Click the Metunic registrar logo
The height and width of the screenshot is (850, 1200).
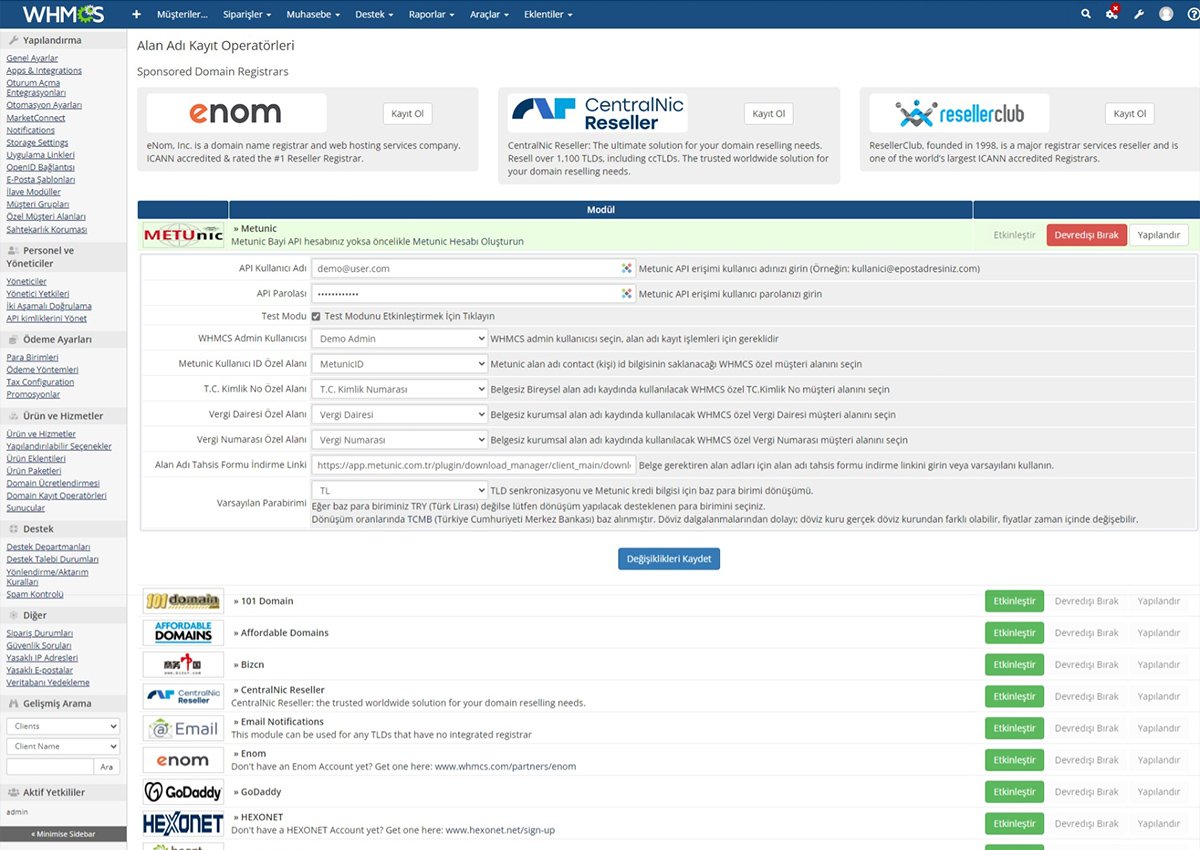[x=183, y=236]
